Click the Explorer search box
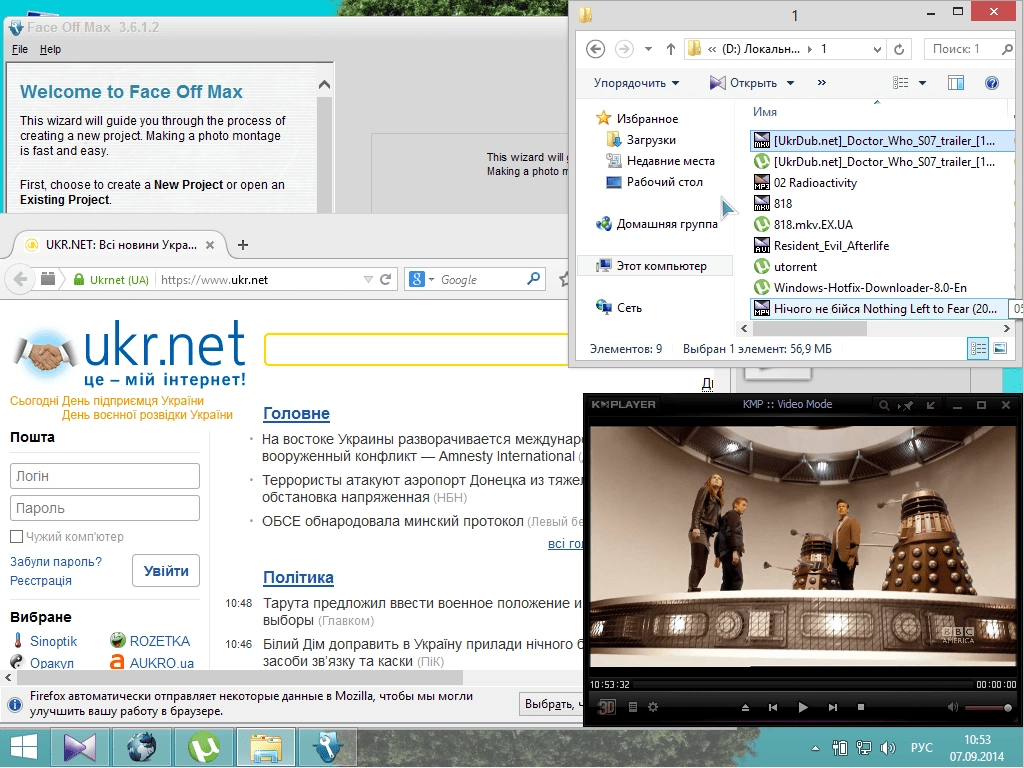 968,49
